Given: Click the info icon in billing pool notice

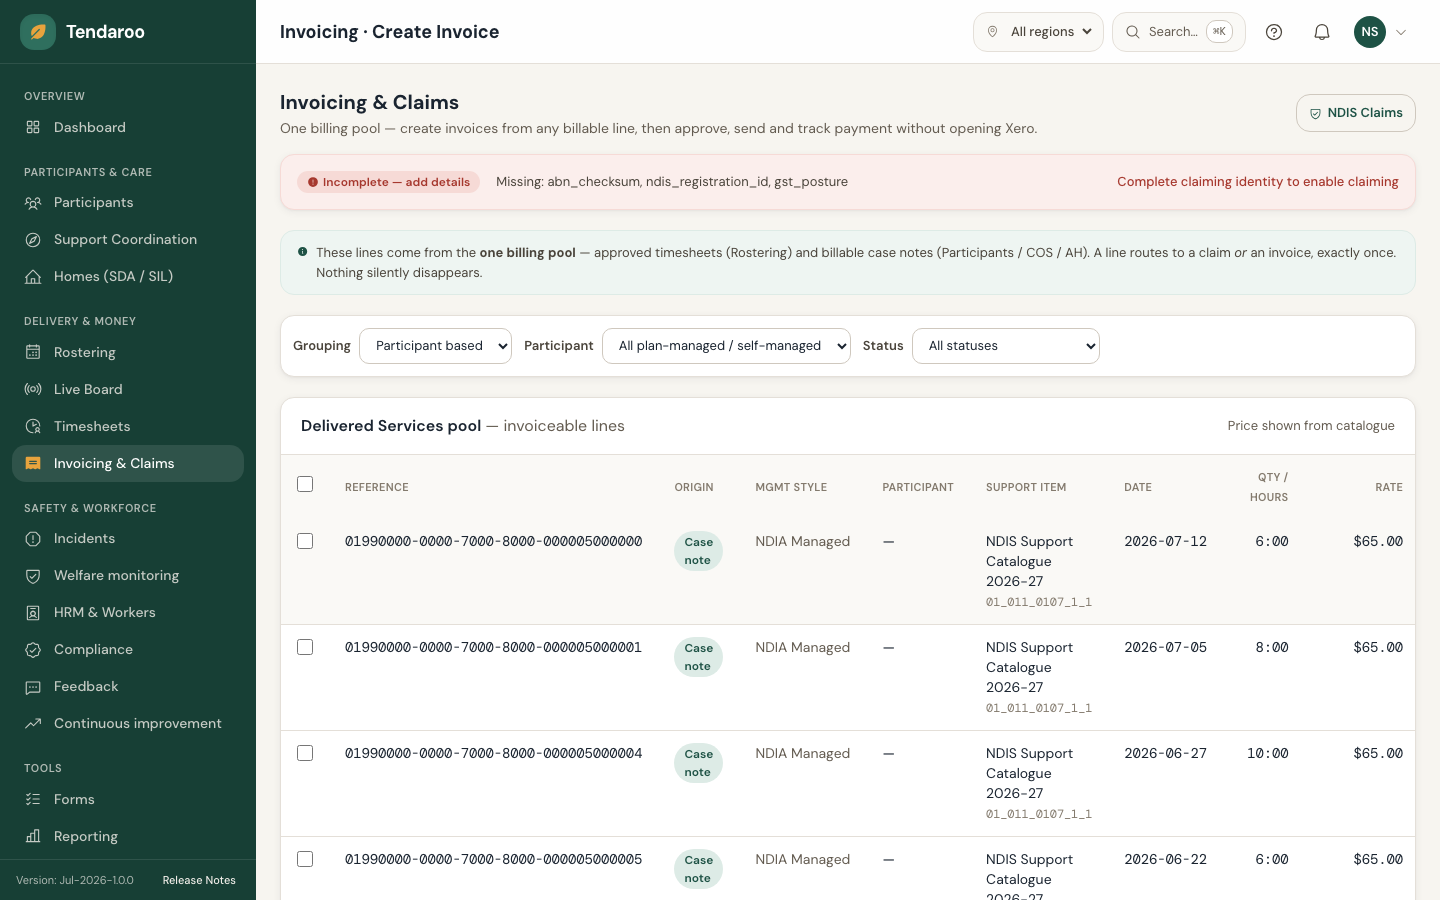Looking at the screenshot, I should [x=302, y=252].
